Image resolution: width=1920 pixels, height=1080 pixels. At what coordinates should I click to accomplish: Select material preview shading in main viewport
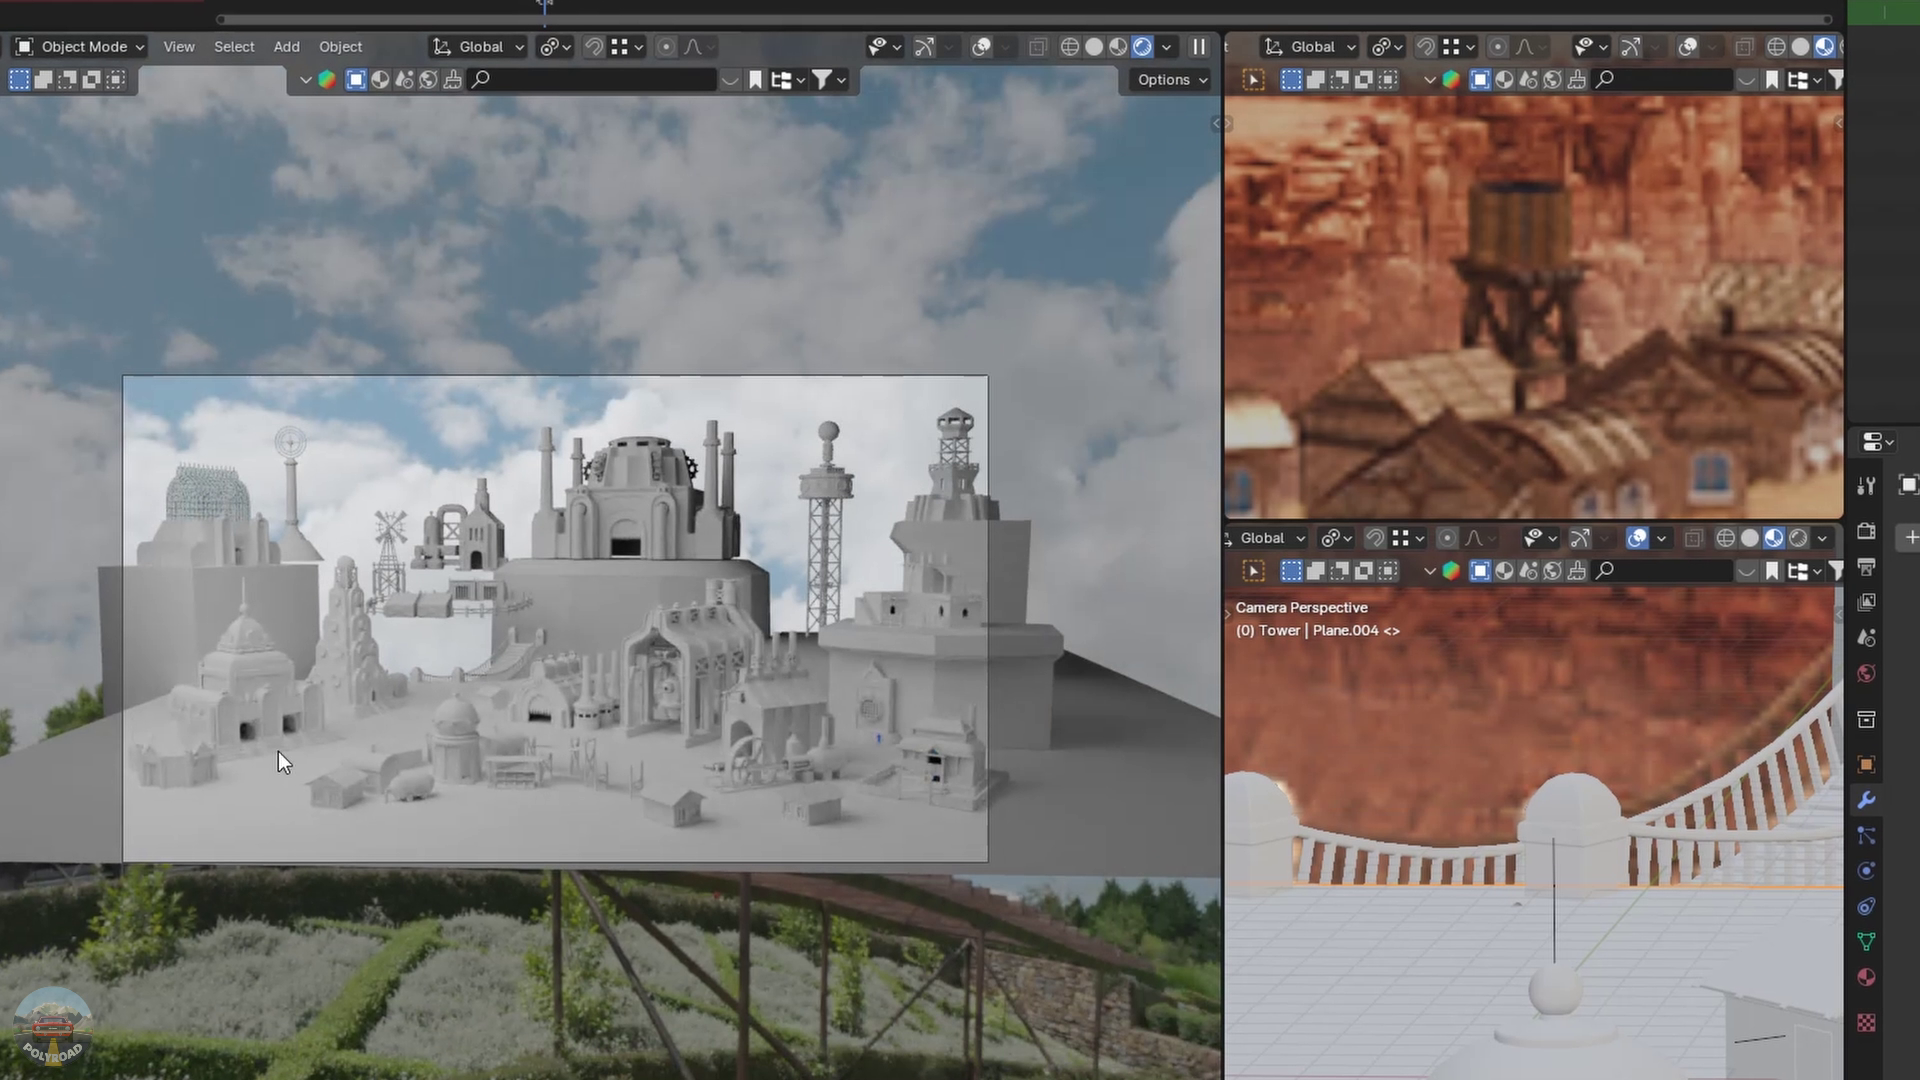(1118, 47)
